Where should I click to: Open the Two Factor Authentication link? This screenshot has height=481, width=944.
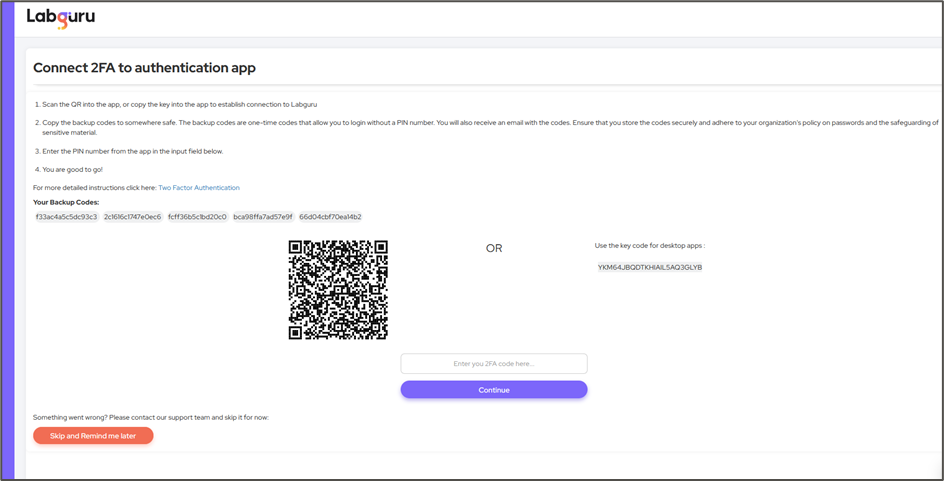coord(198,188)
